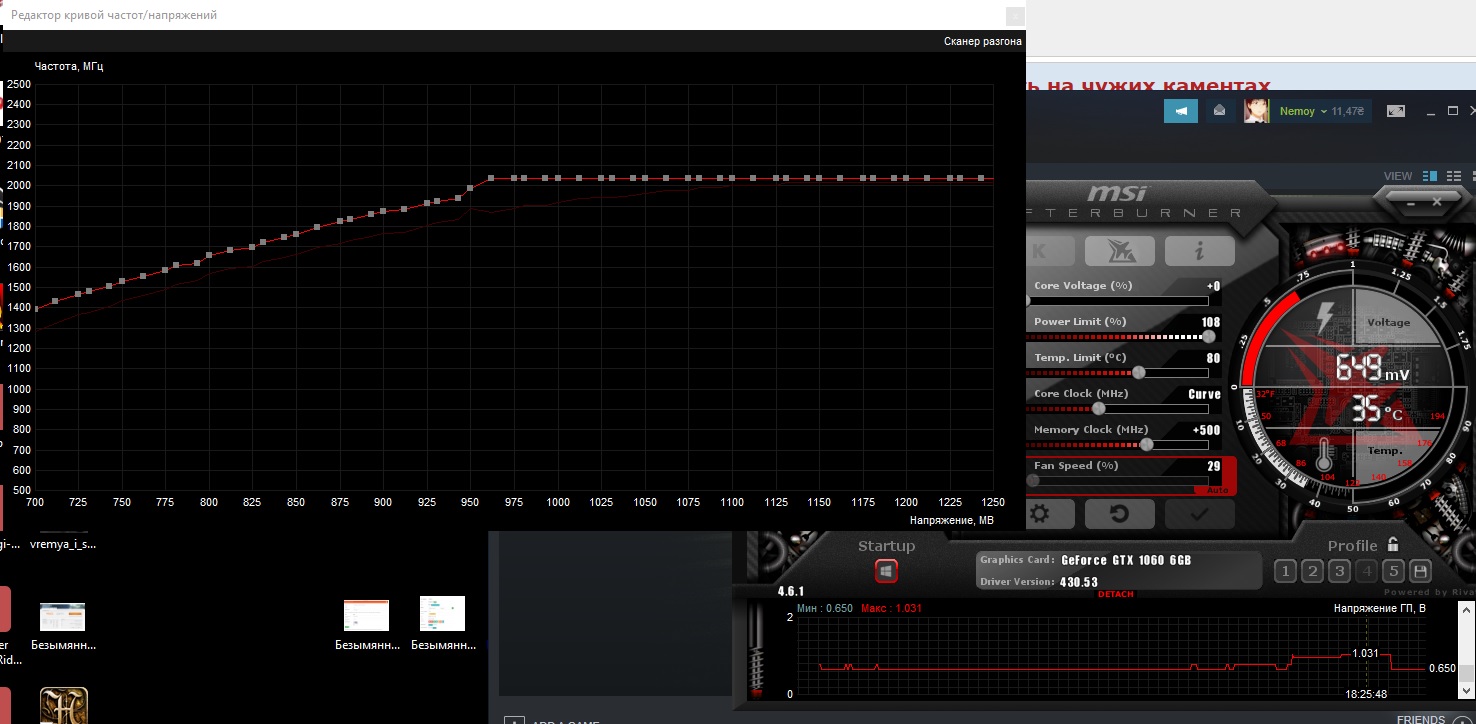This screenshot has height=724, width=1476.
Task: Click the DETACH monitoring button
Action: [x=1116, y=594]
